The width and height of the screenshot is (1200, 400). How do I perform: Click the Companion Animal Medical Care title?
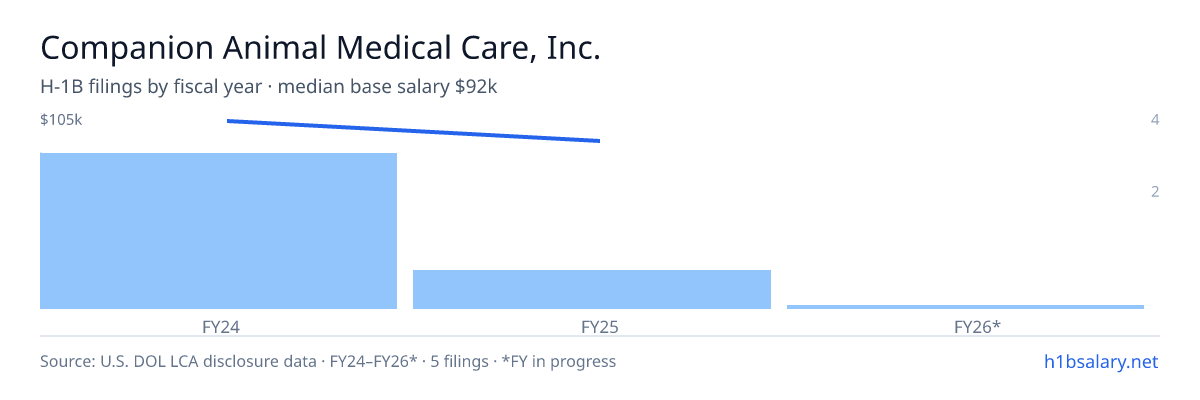320,48
